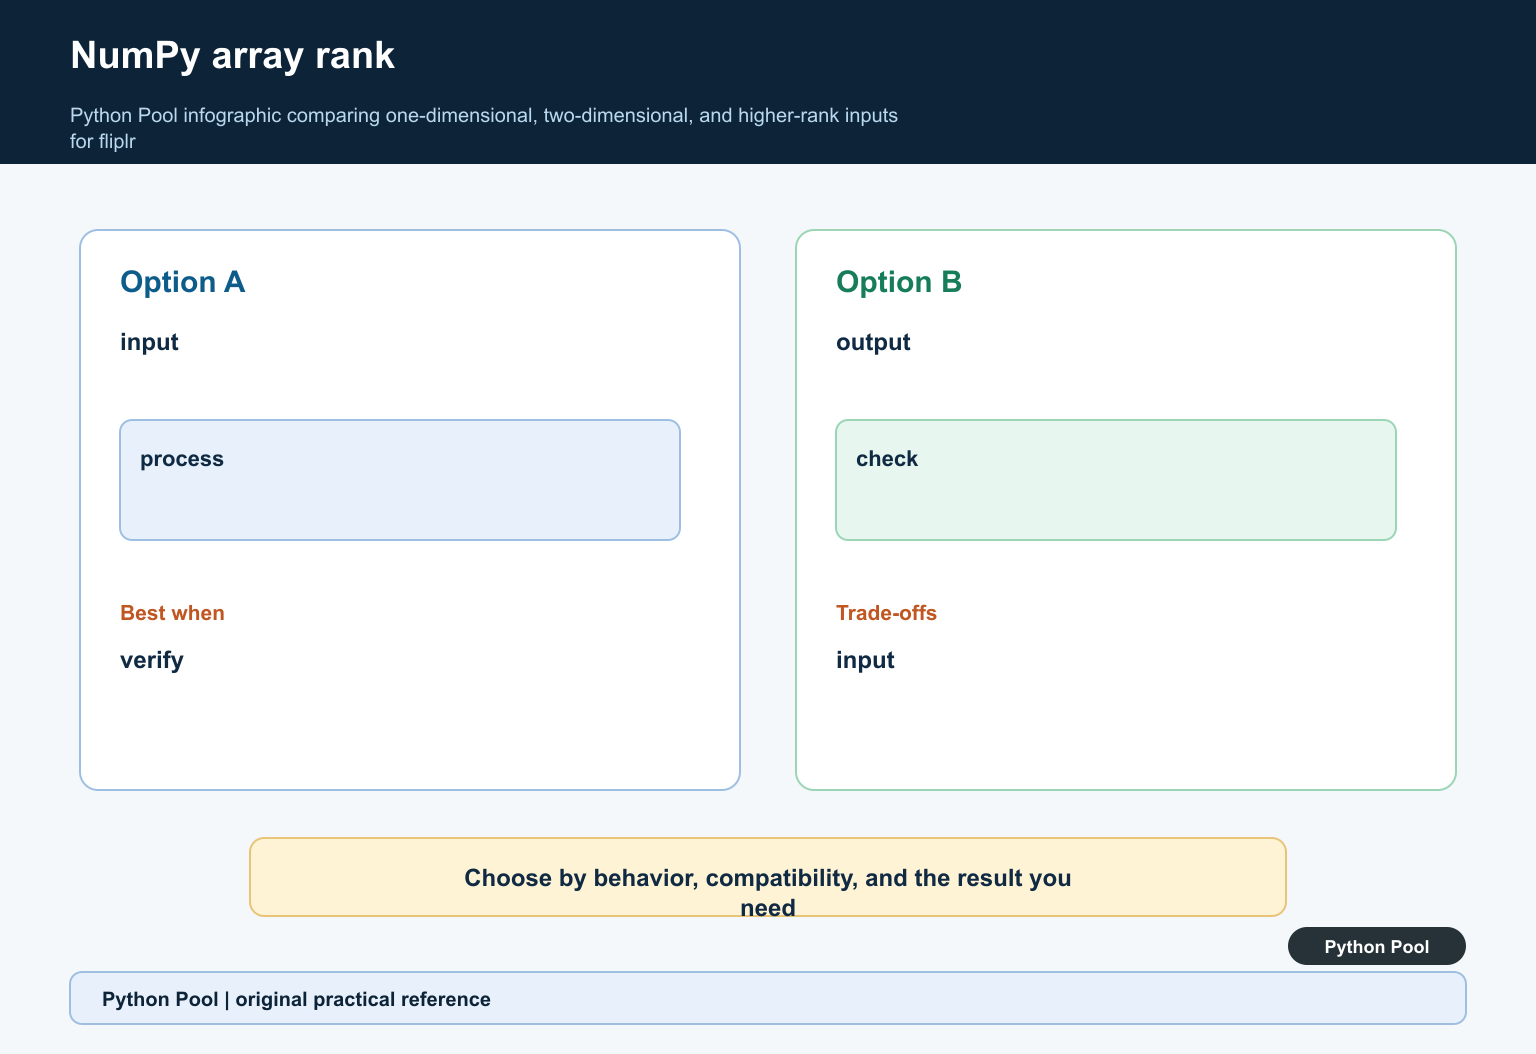Click the dark 'Python Pool' badge
The width and height of the screenshot is (1536, 1054).
click(1377, 946)
